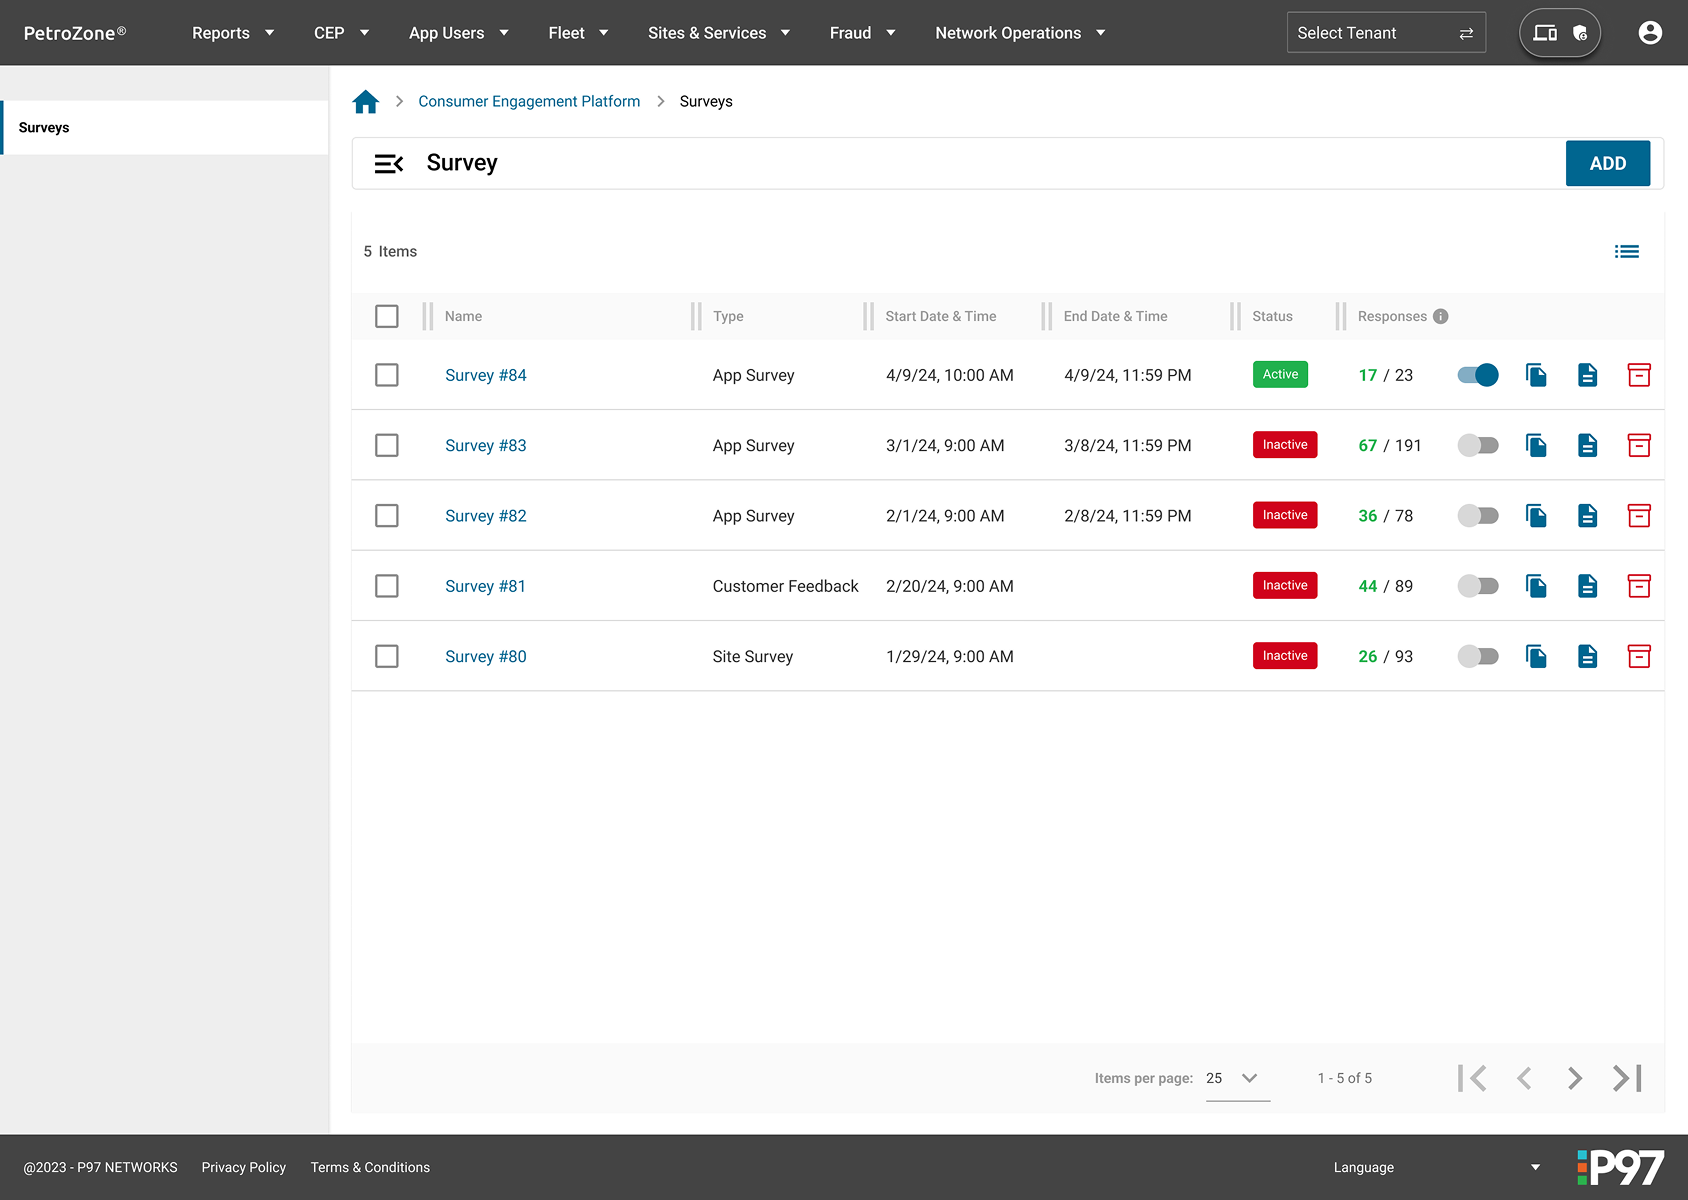
Task: Check the select-all checkbox in header
Action: [387, 317]
